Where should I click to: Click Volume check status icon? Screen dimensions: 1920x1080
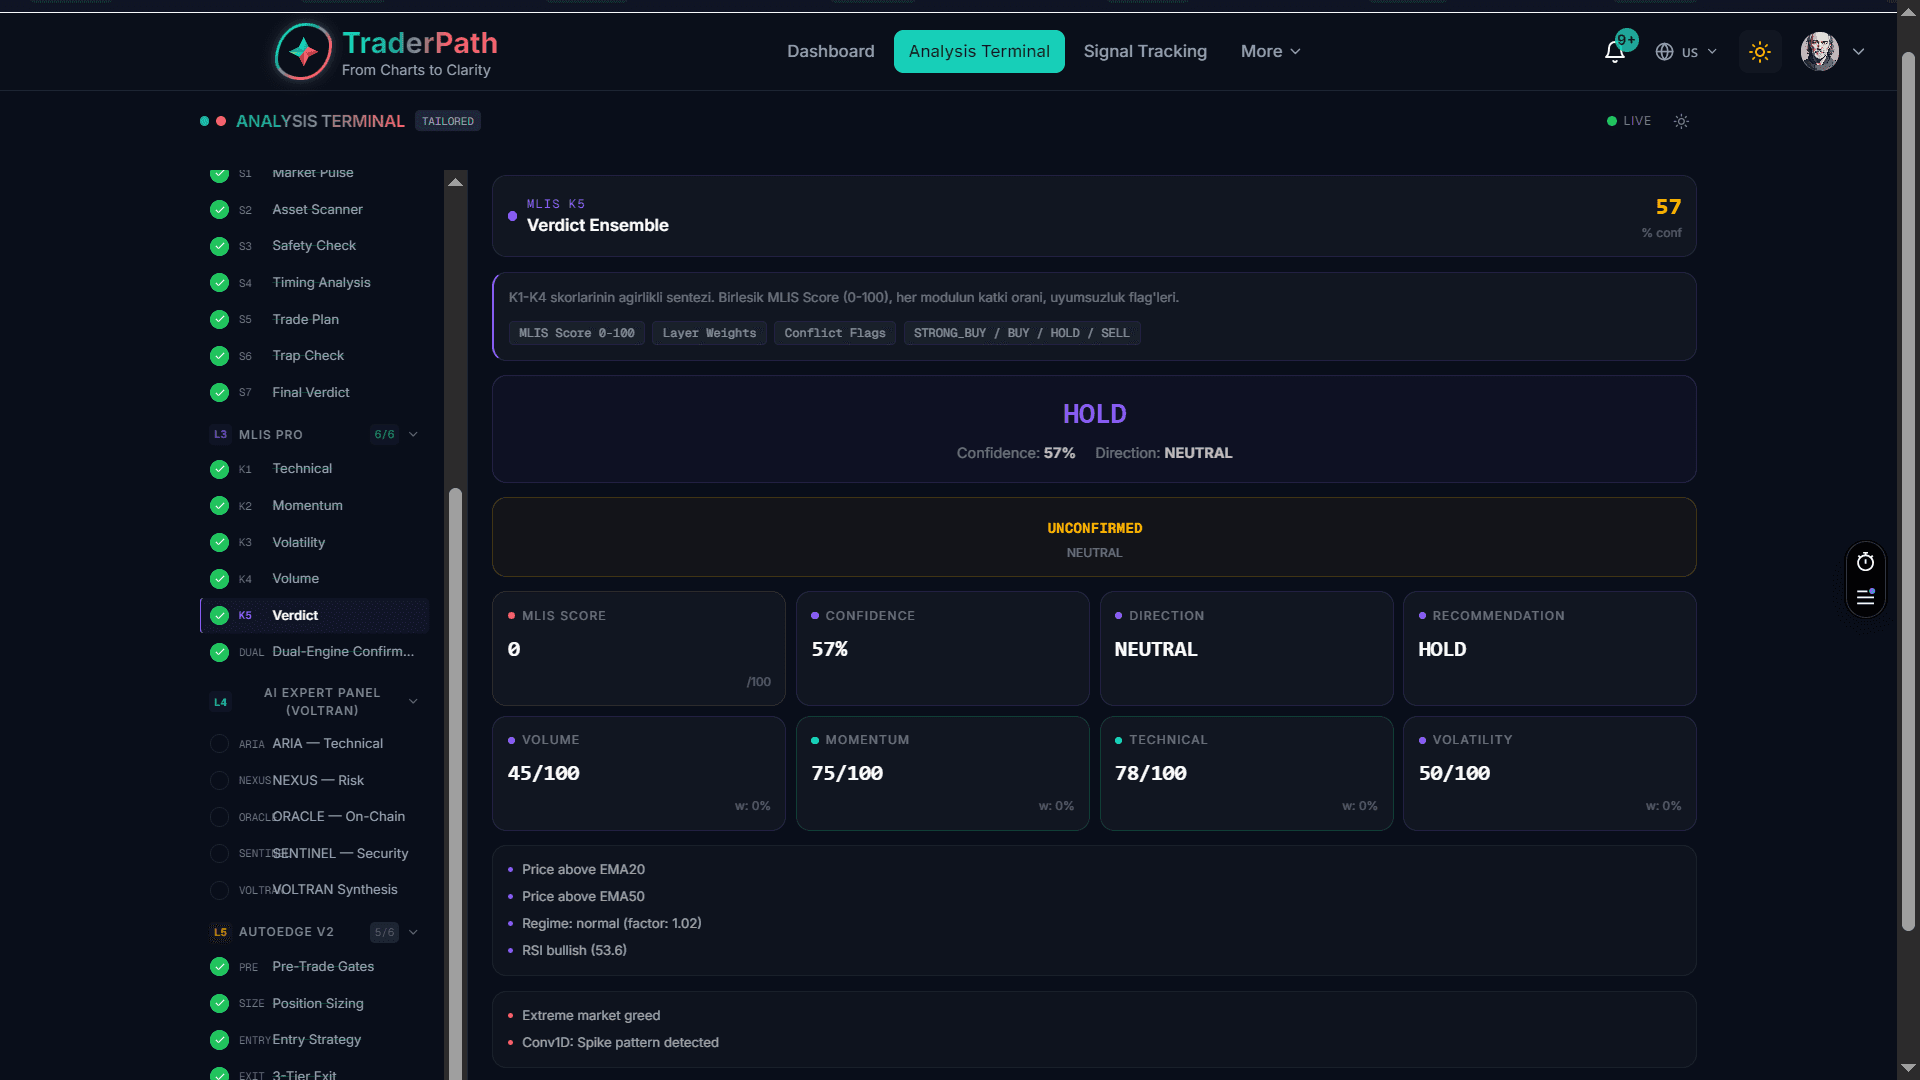(219, 579)
